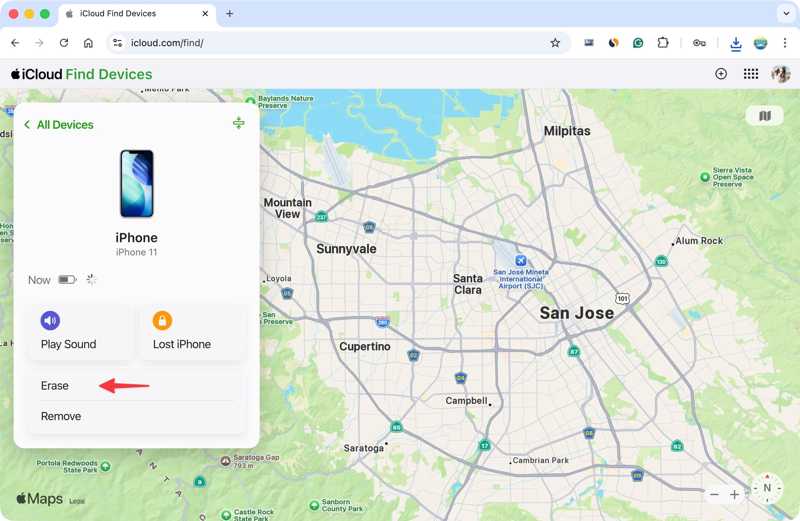Click the browser forward arrow

coord(39,43)
